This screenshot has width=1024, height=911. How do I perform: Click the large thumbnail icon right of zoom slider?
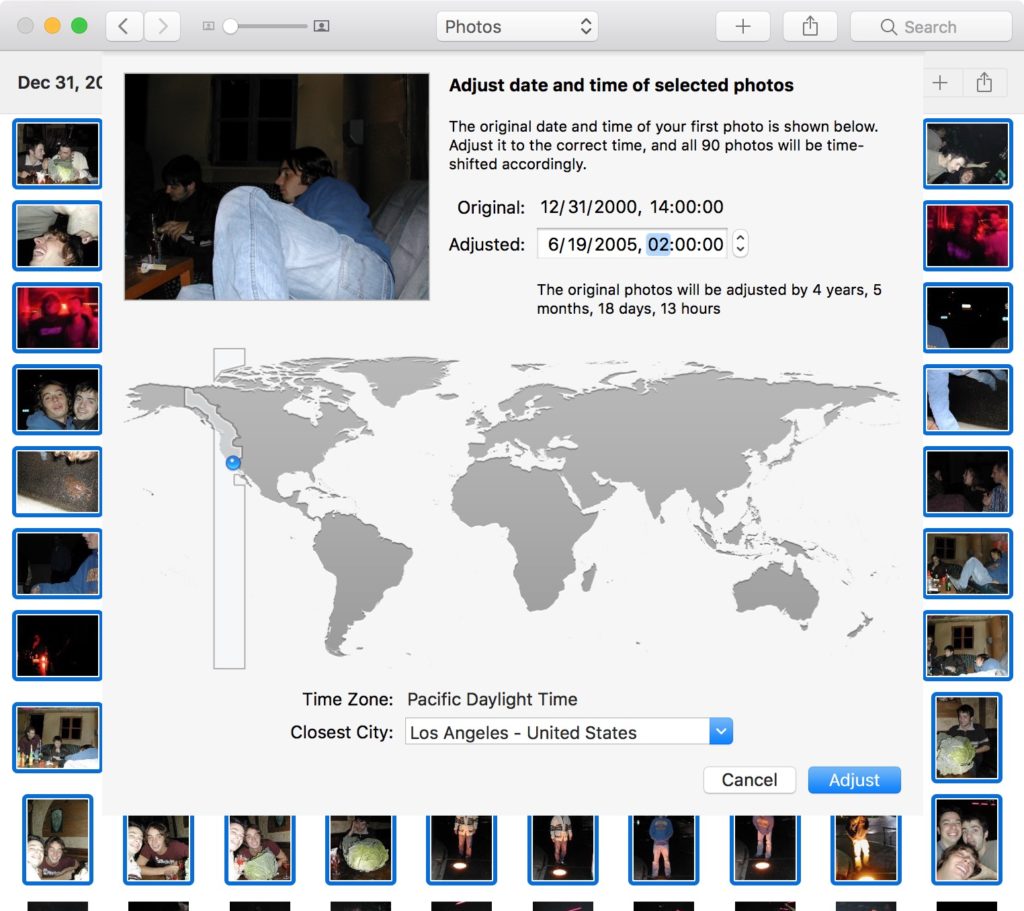[x=321, y=27]
